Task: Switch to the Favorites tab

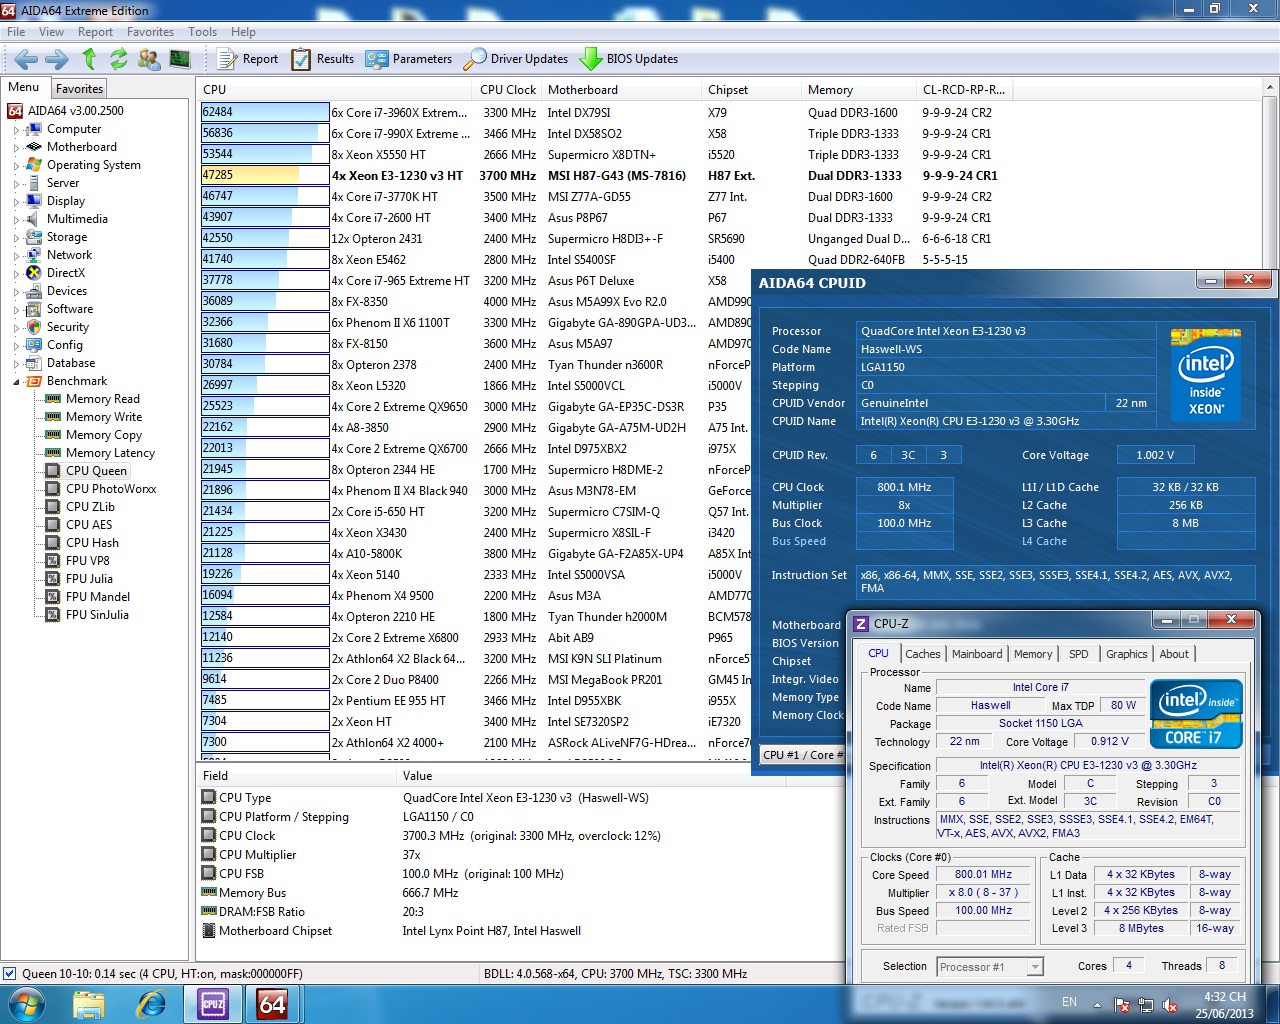Action: [79, 89]
